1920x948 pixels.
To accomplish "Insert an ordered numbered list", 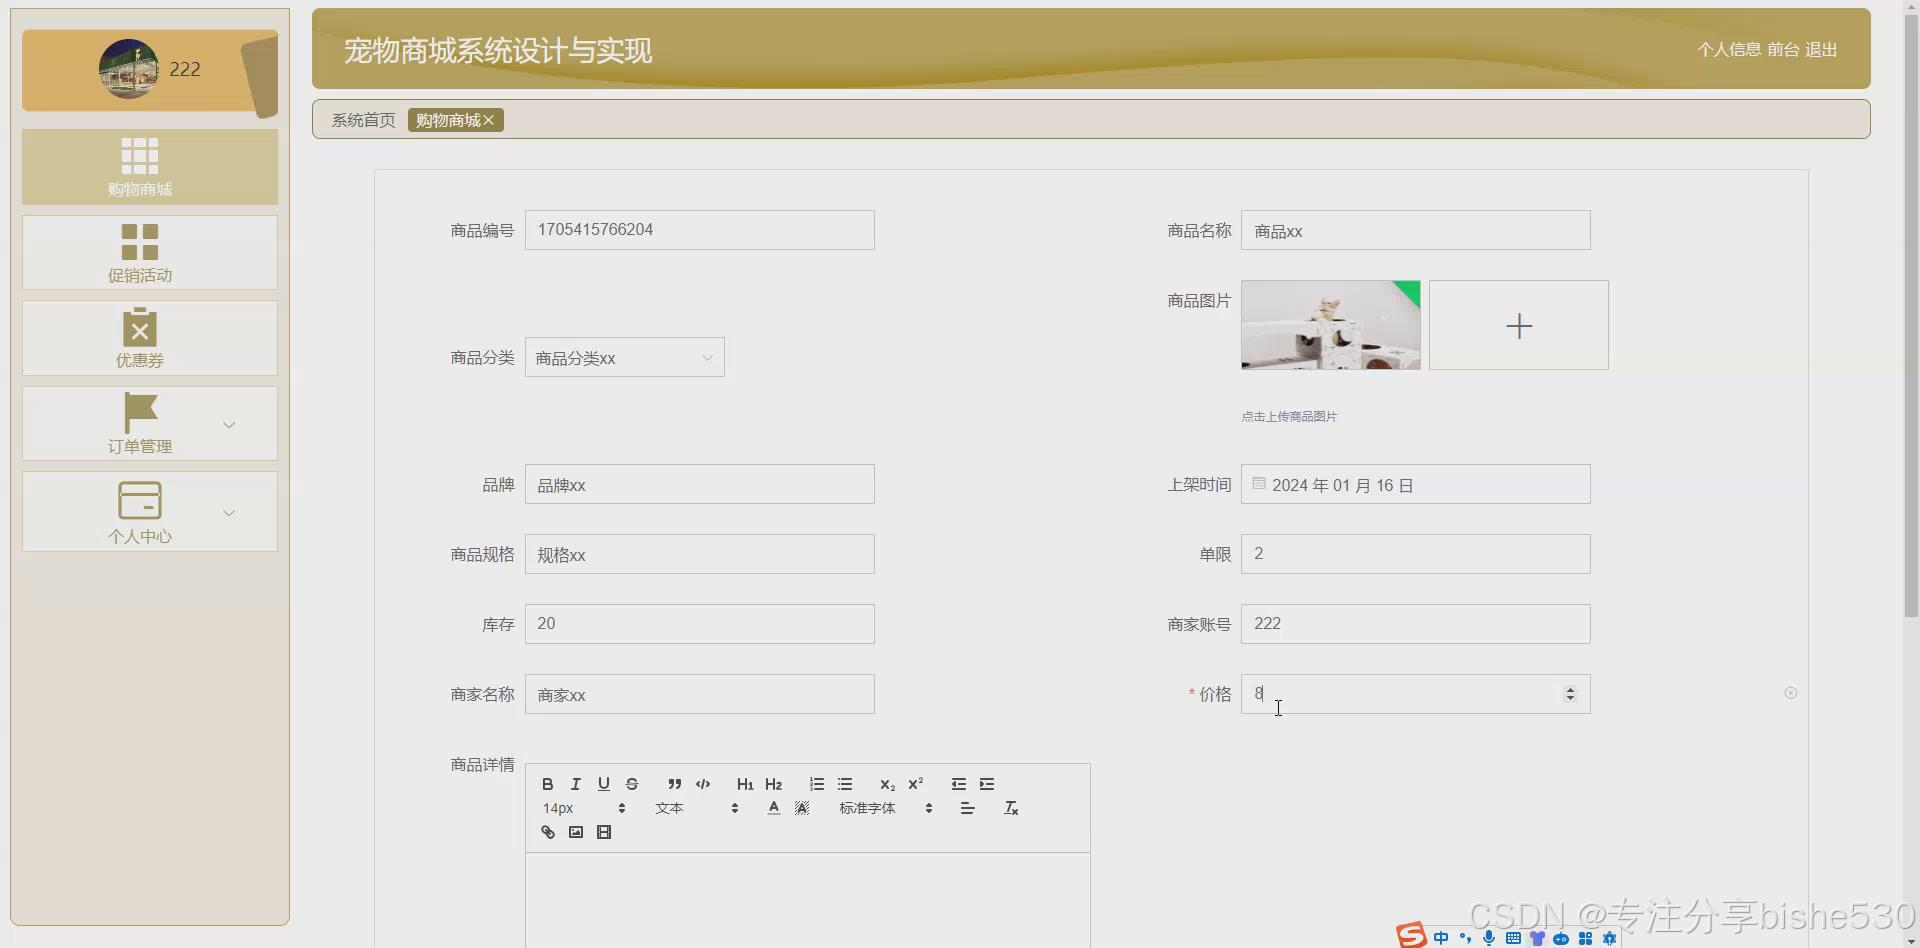I will click(x=817, y=784).
